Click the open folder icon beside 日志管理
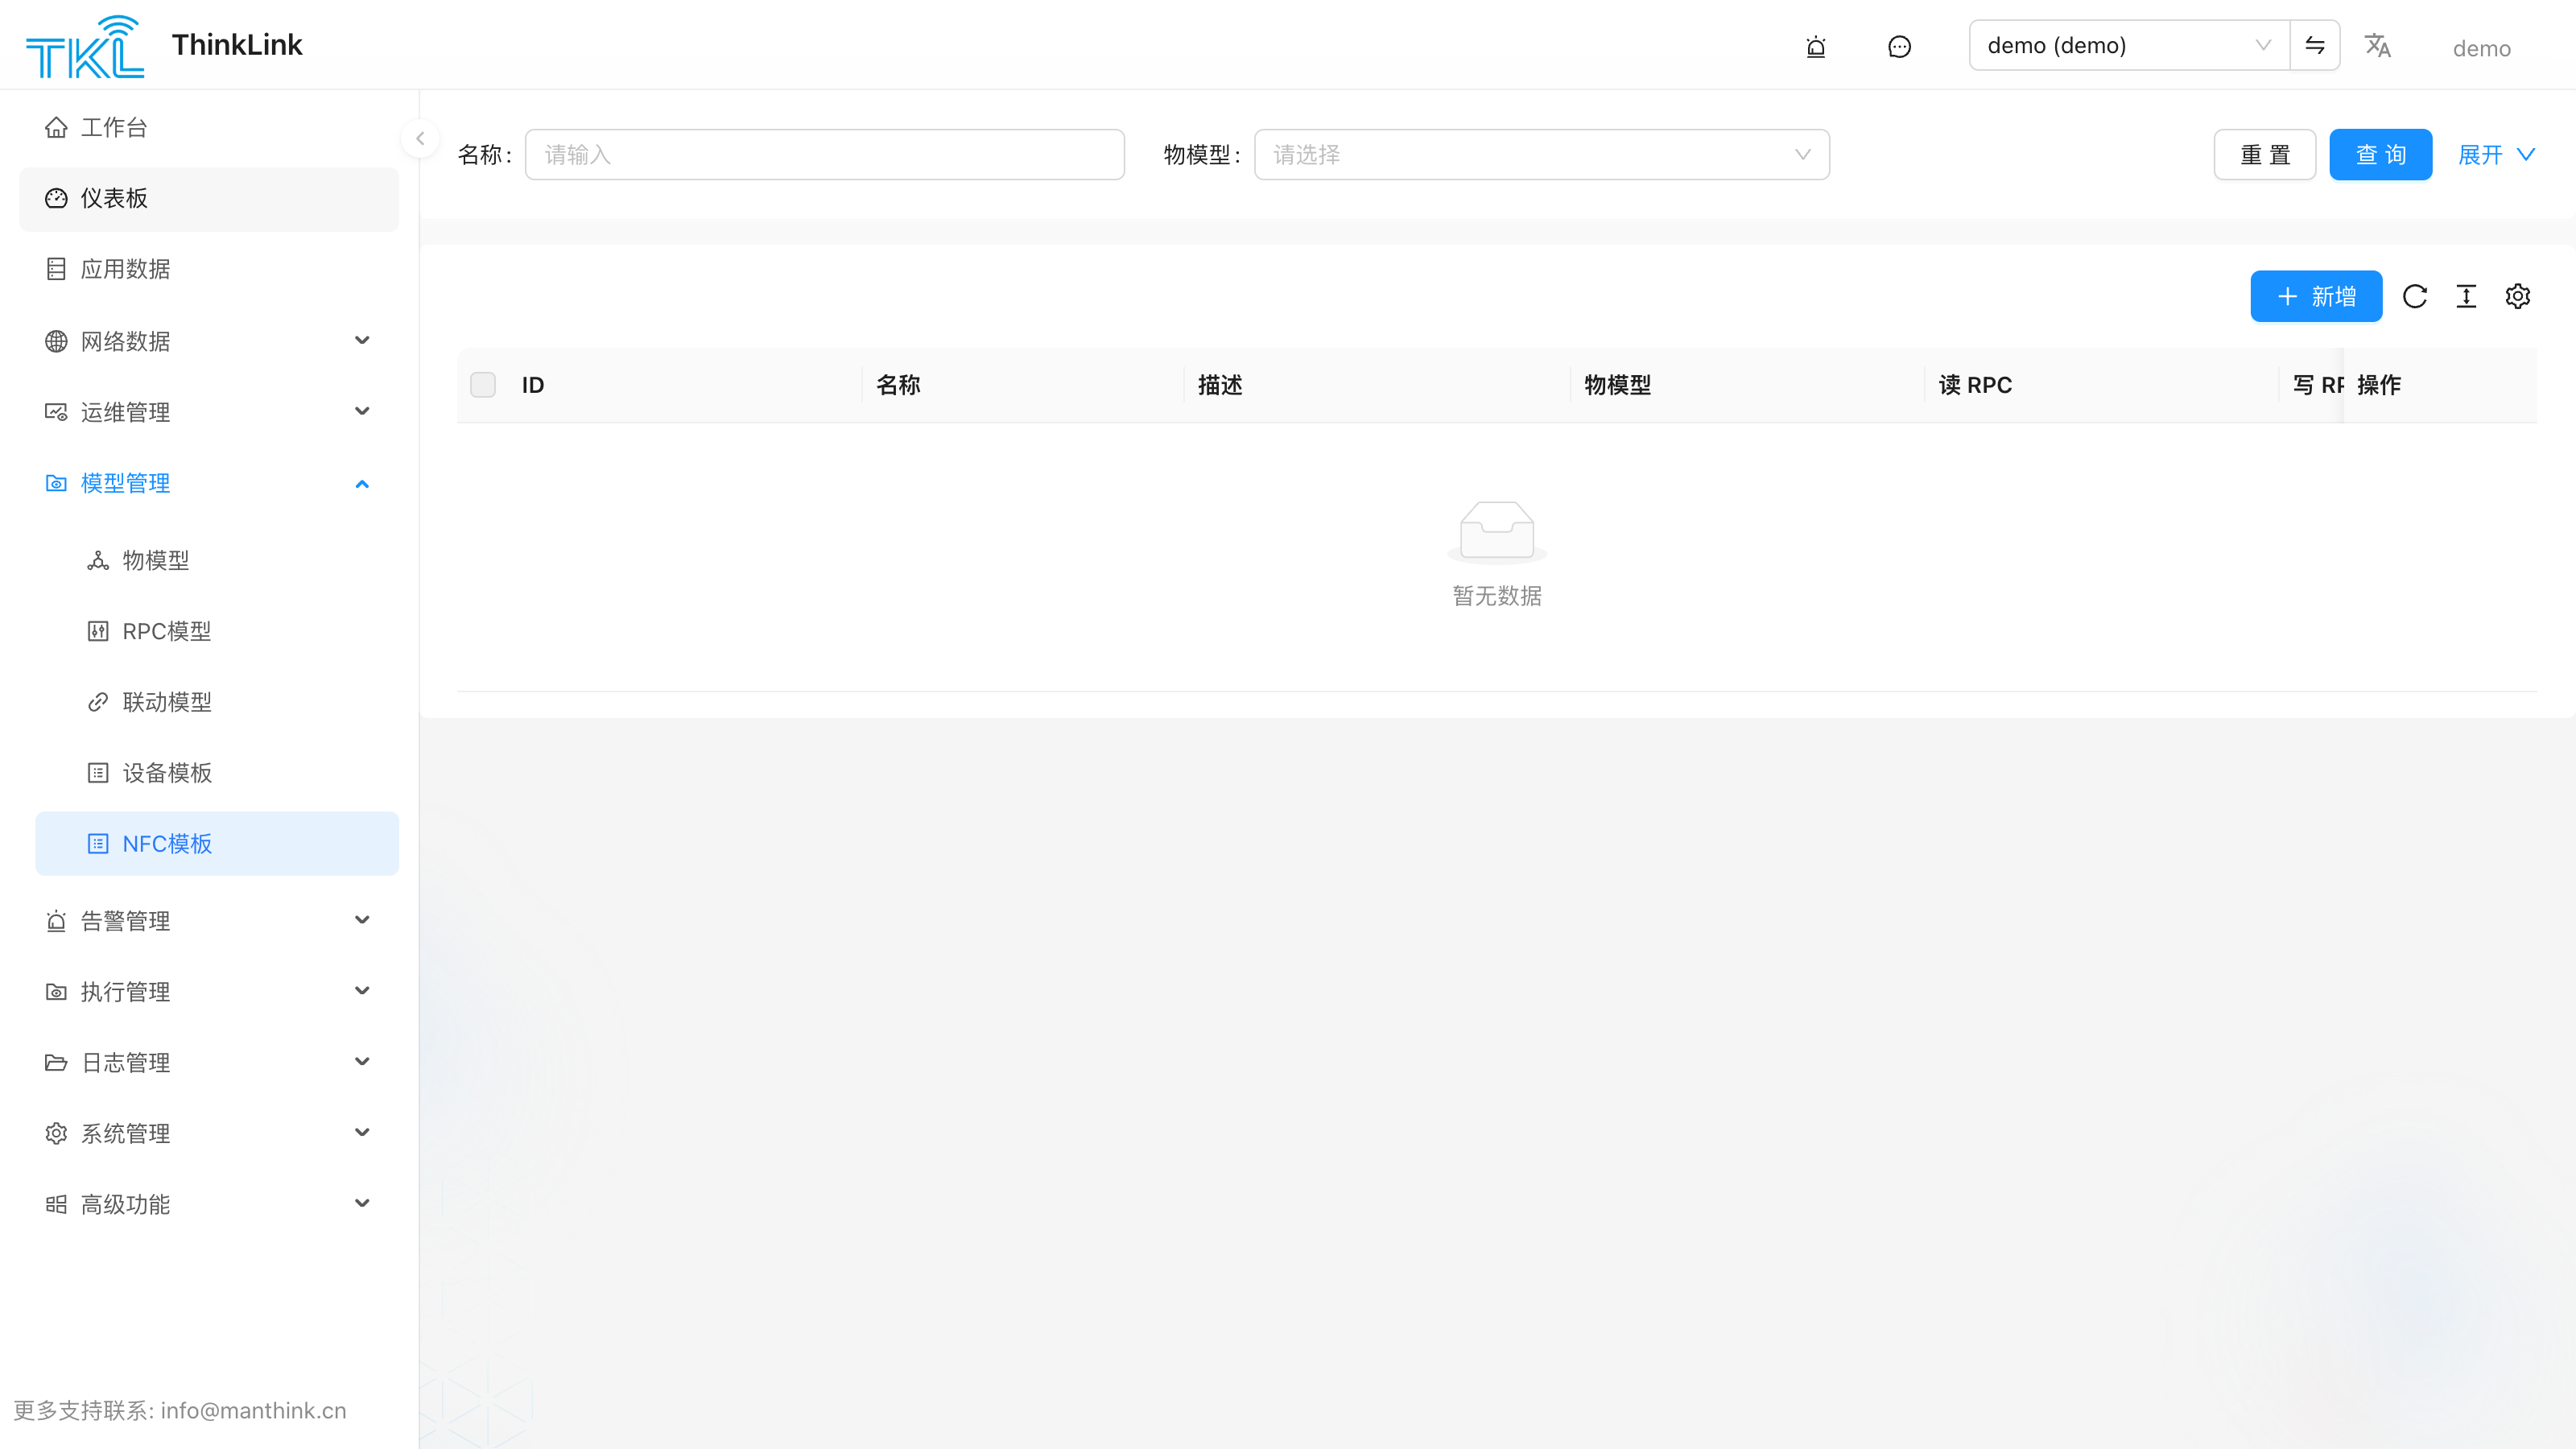The image size is (2576, 1449). click(x=56, y=1062)
